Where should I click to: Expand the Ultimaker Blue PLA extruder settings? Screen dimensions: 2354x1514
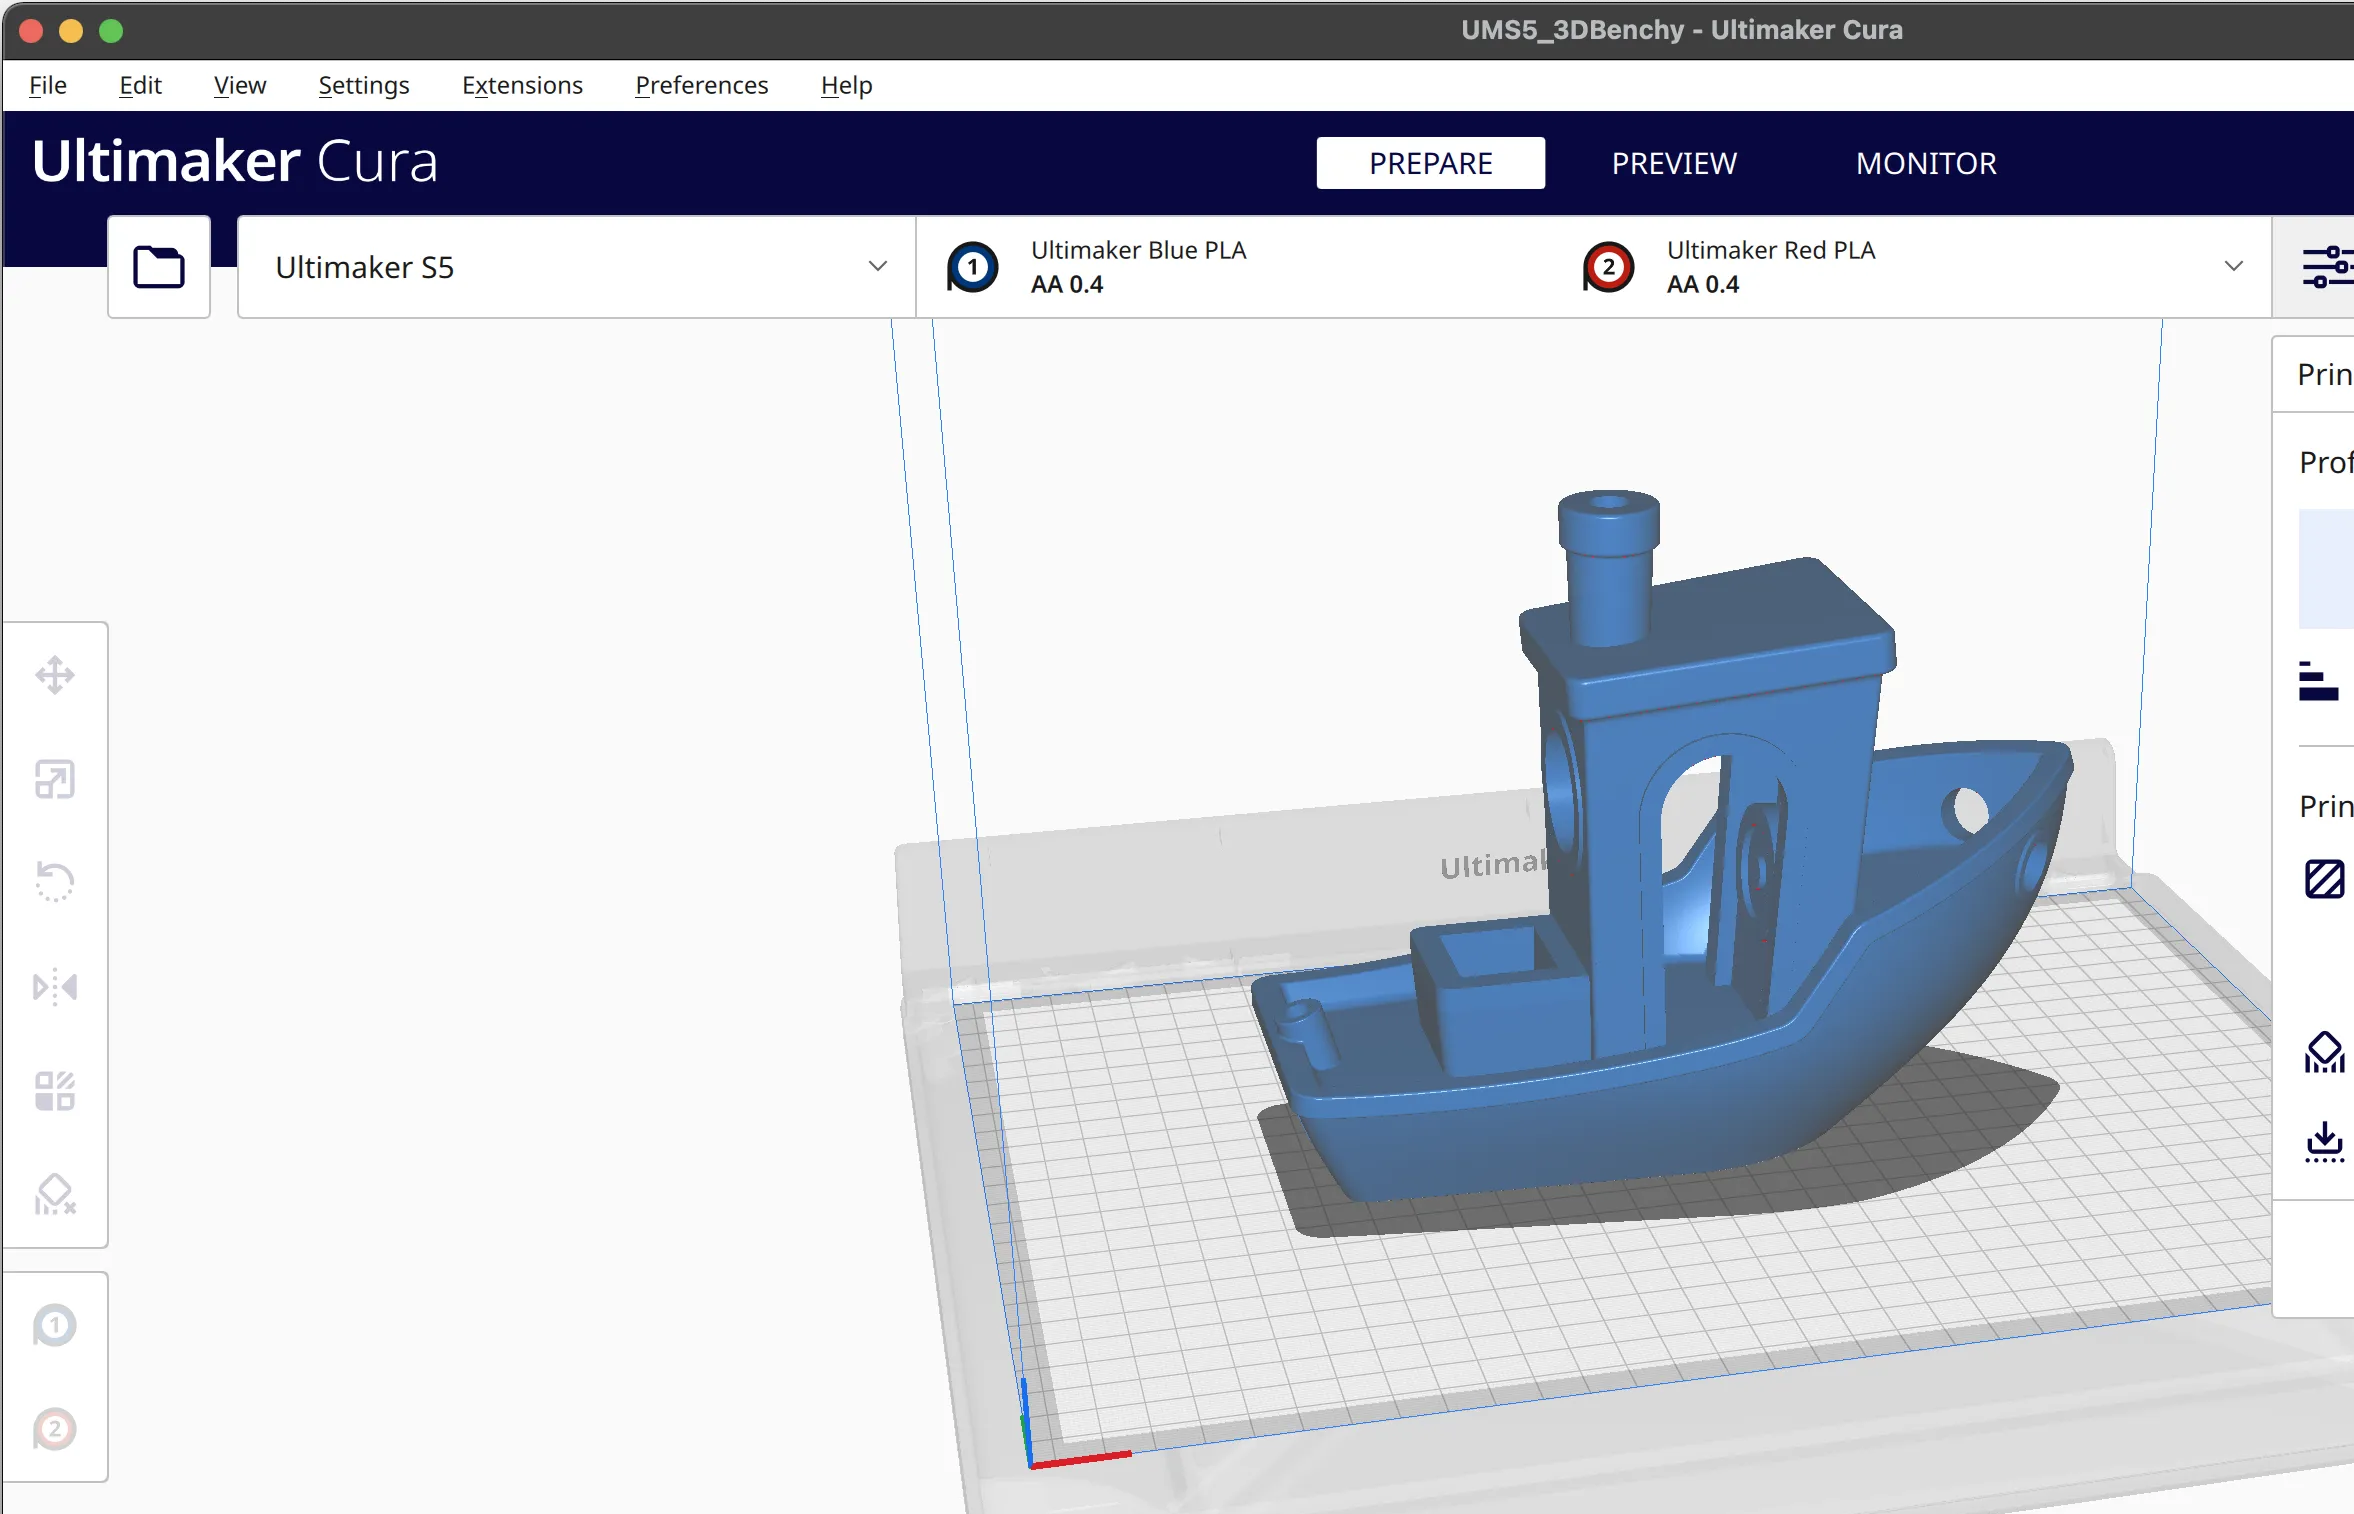point(1140,266)
